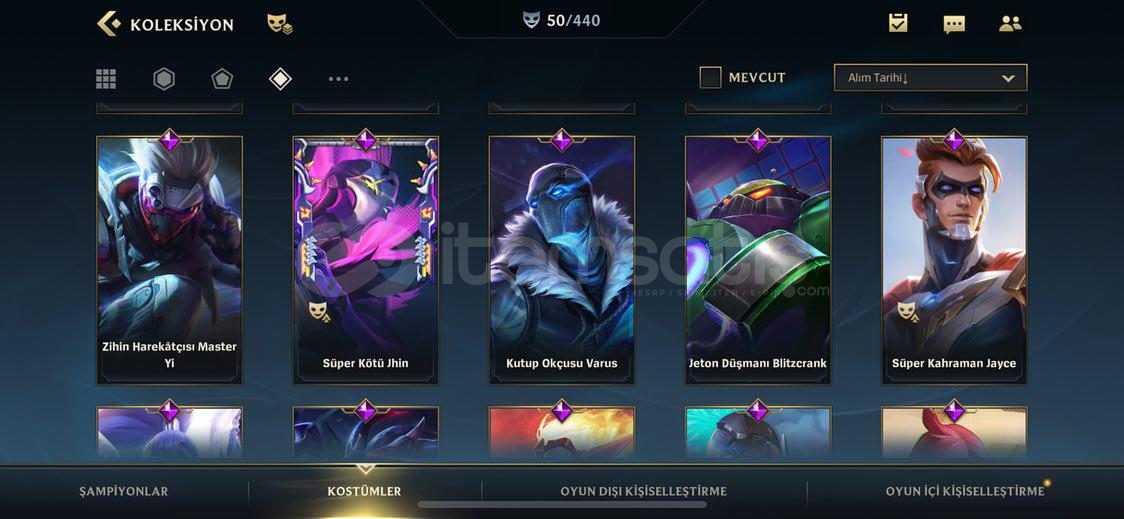The width and height of the screenshot is (1124, 519).
Task: Open the Alım Tarihi sort dropdown
Action: click(x=930, y=77)
